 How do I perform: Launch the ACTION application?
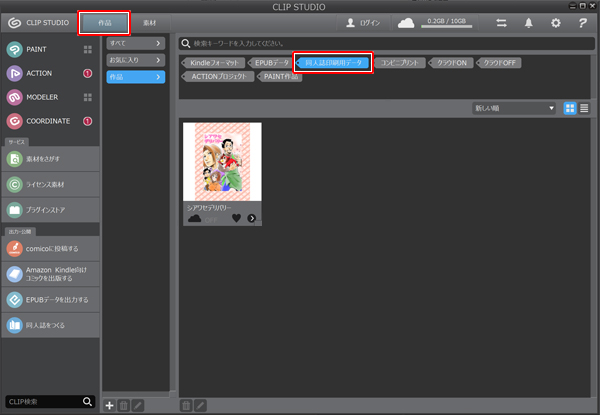click(29, 73)
